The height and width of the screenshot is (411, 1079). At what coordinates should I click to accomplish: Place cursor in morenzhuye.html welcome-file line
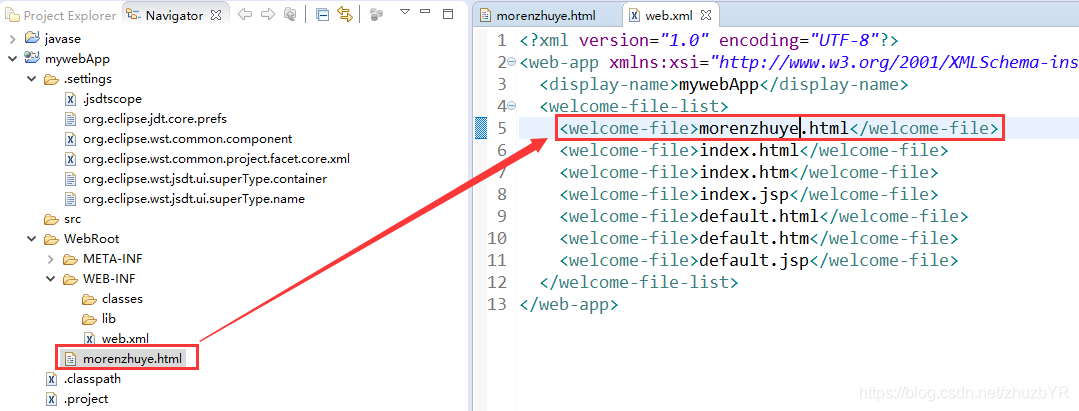778,129
